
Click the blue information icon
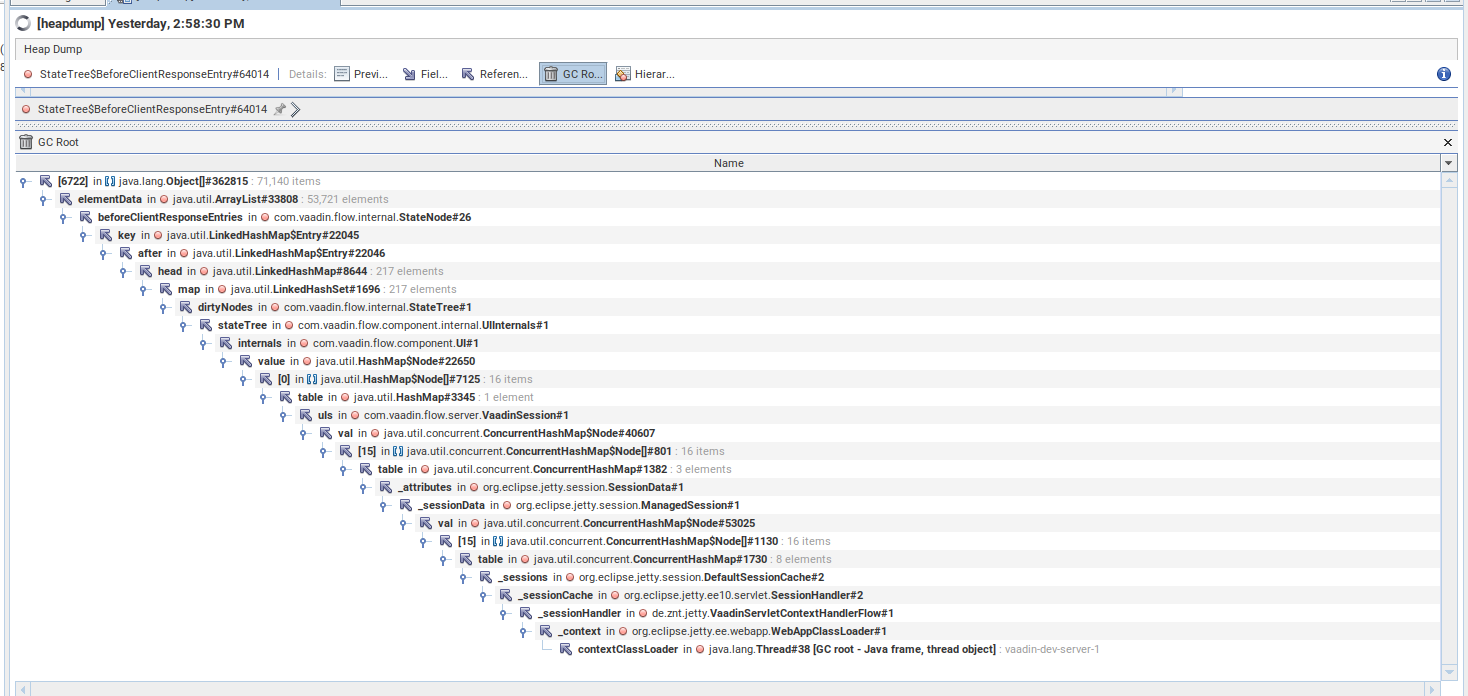[1443, 74]
